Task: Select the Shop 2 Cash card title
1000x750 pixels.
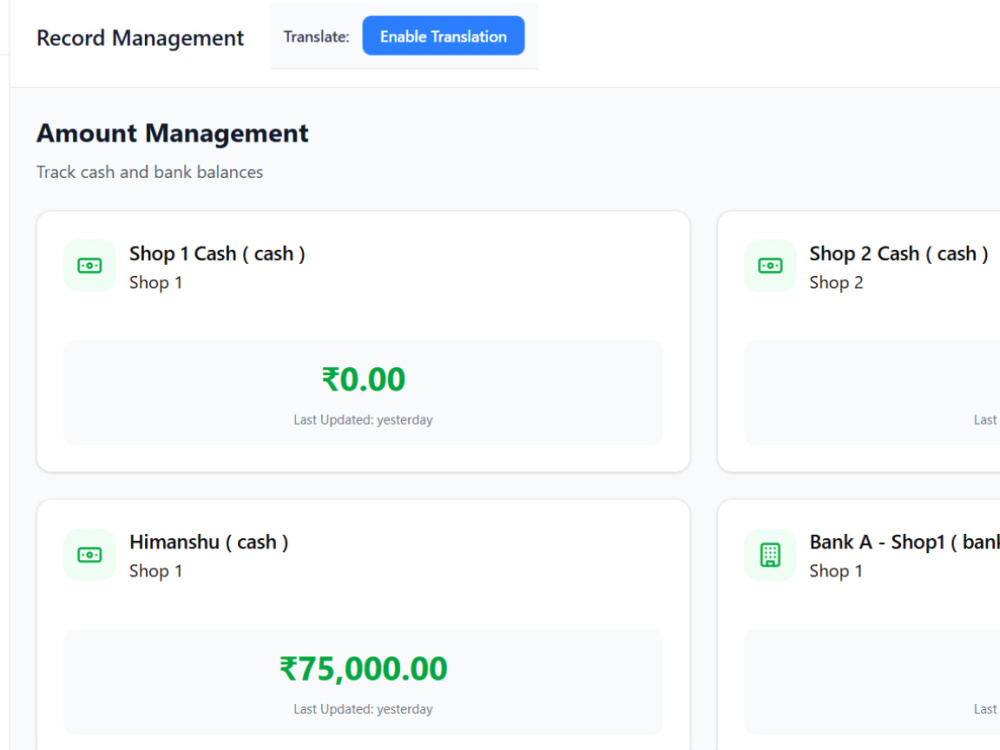Action: [899, 254]
